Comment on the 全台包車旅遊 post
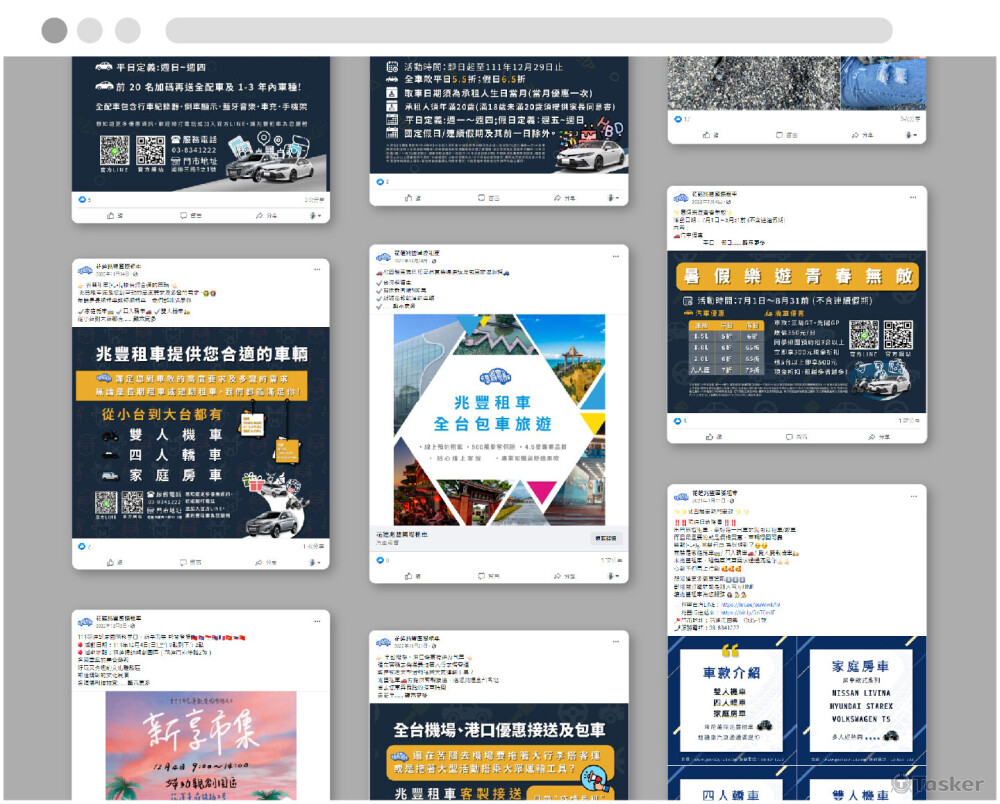Screen dimensions: 1000x804 pyautogui.click(x=490, y=576)
